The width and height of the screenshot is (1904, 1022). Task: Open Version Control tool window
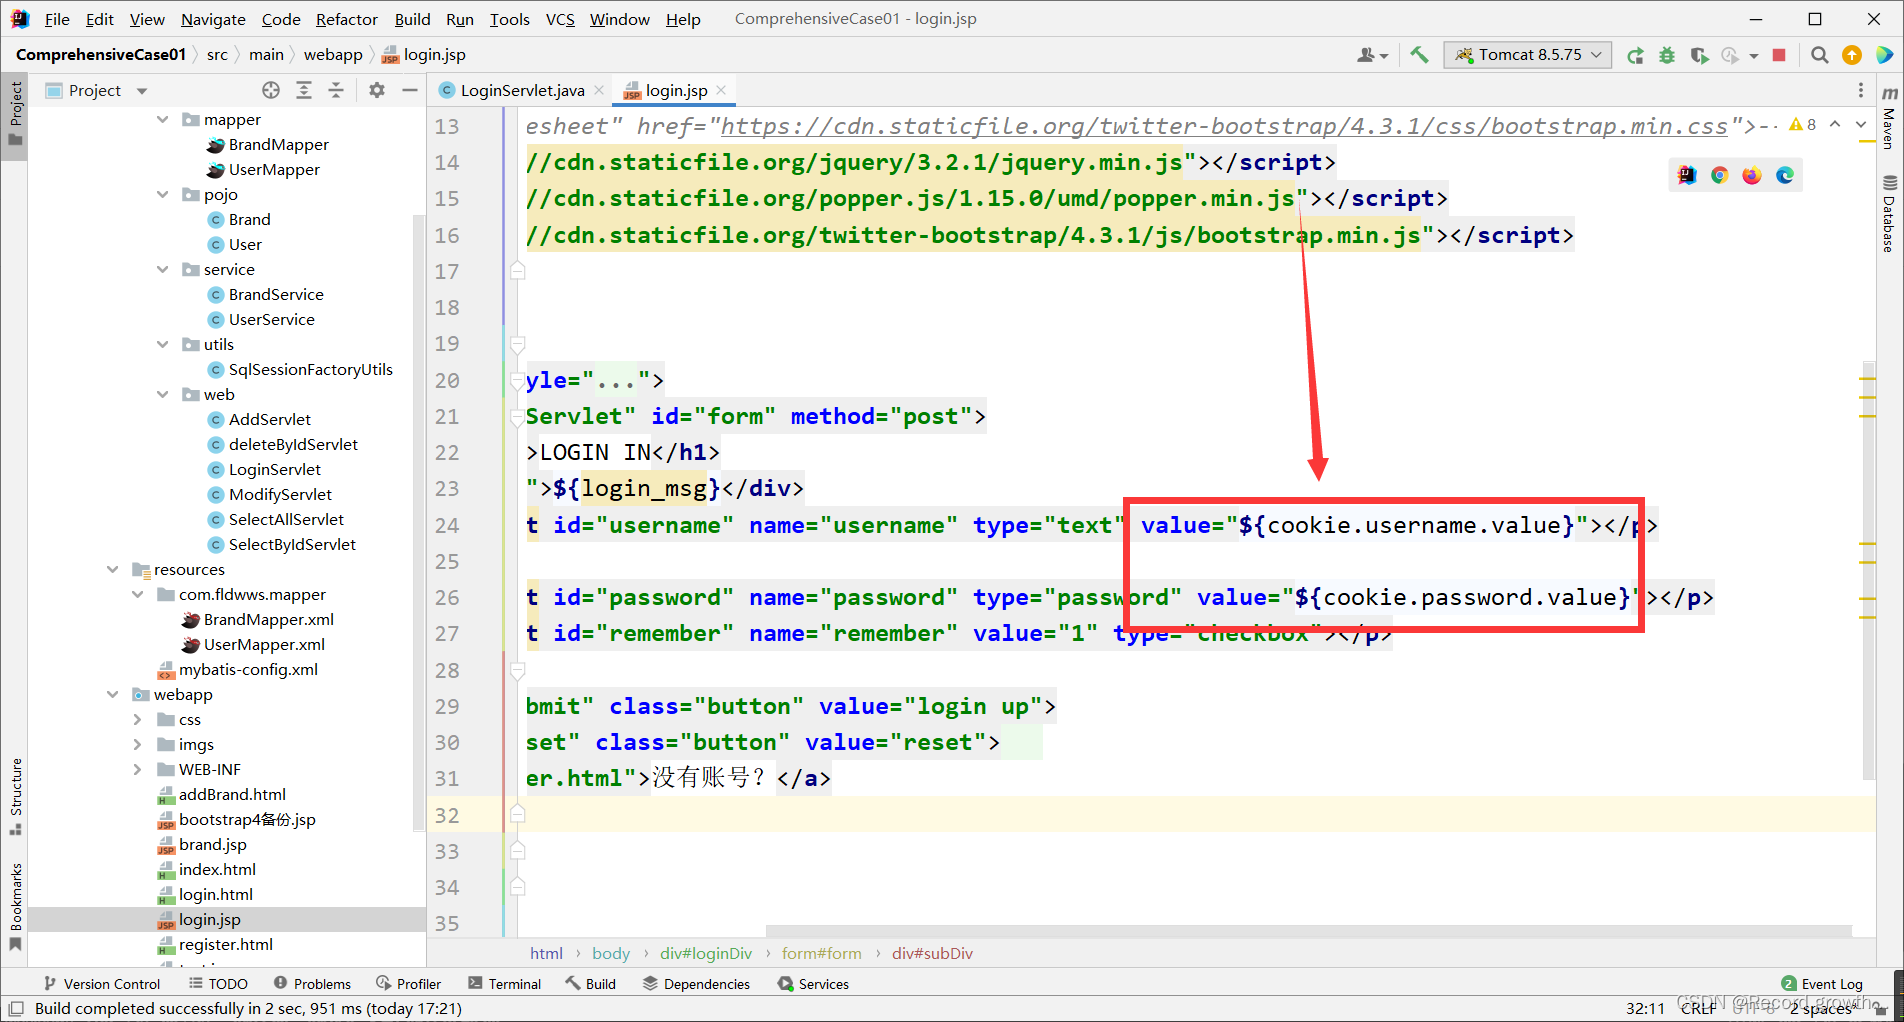[x=101, y=984]
